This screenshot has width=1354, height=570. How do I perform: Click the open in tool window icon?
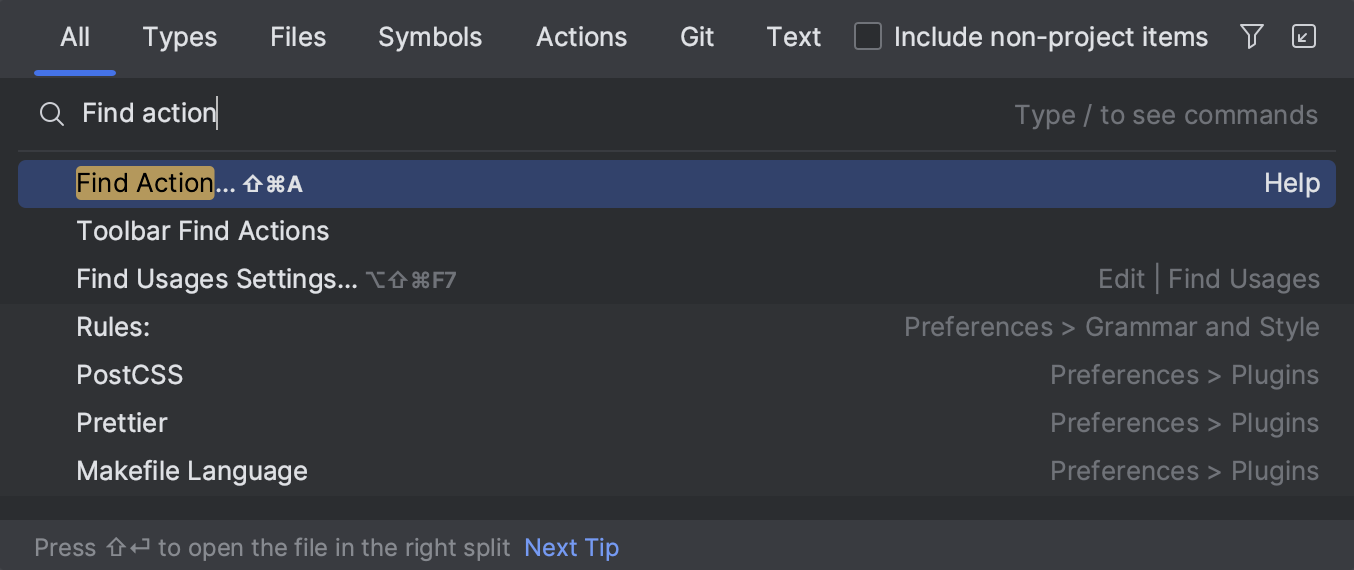pos(1304,38)
